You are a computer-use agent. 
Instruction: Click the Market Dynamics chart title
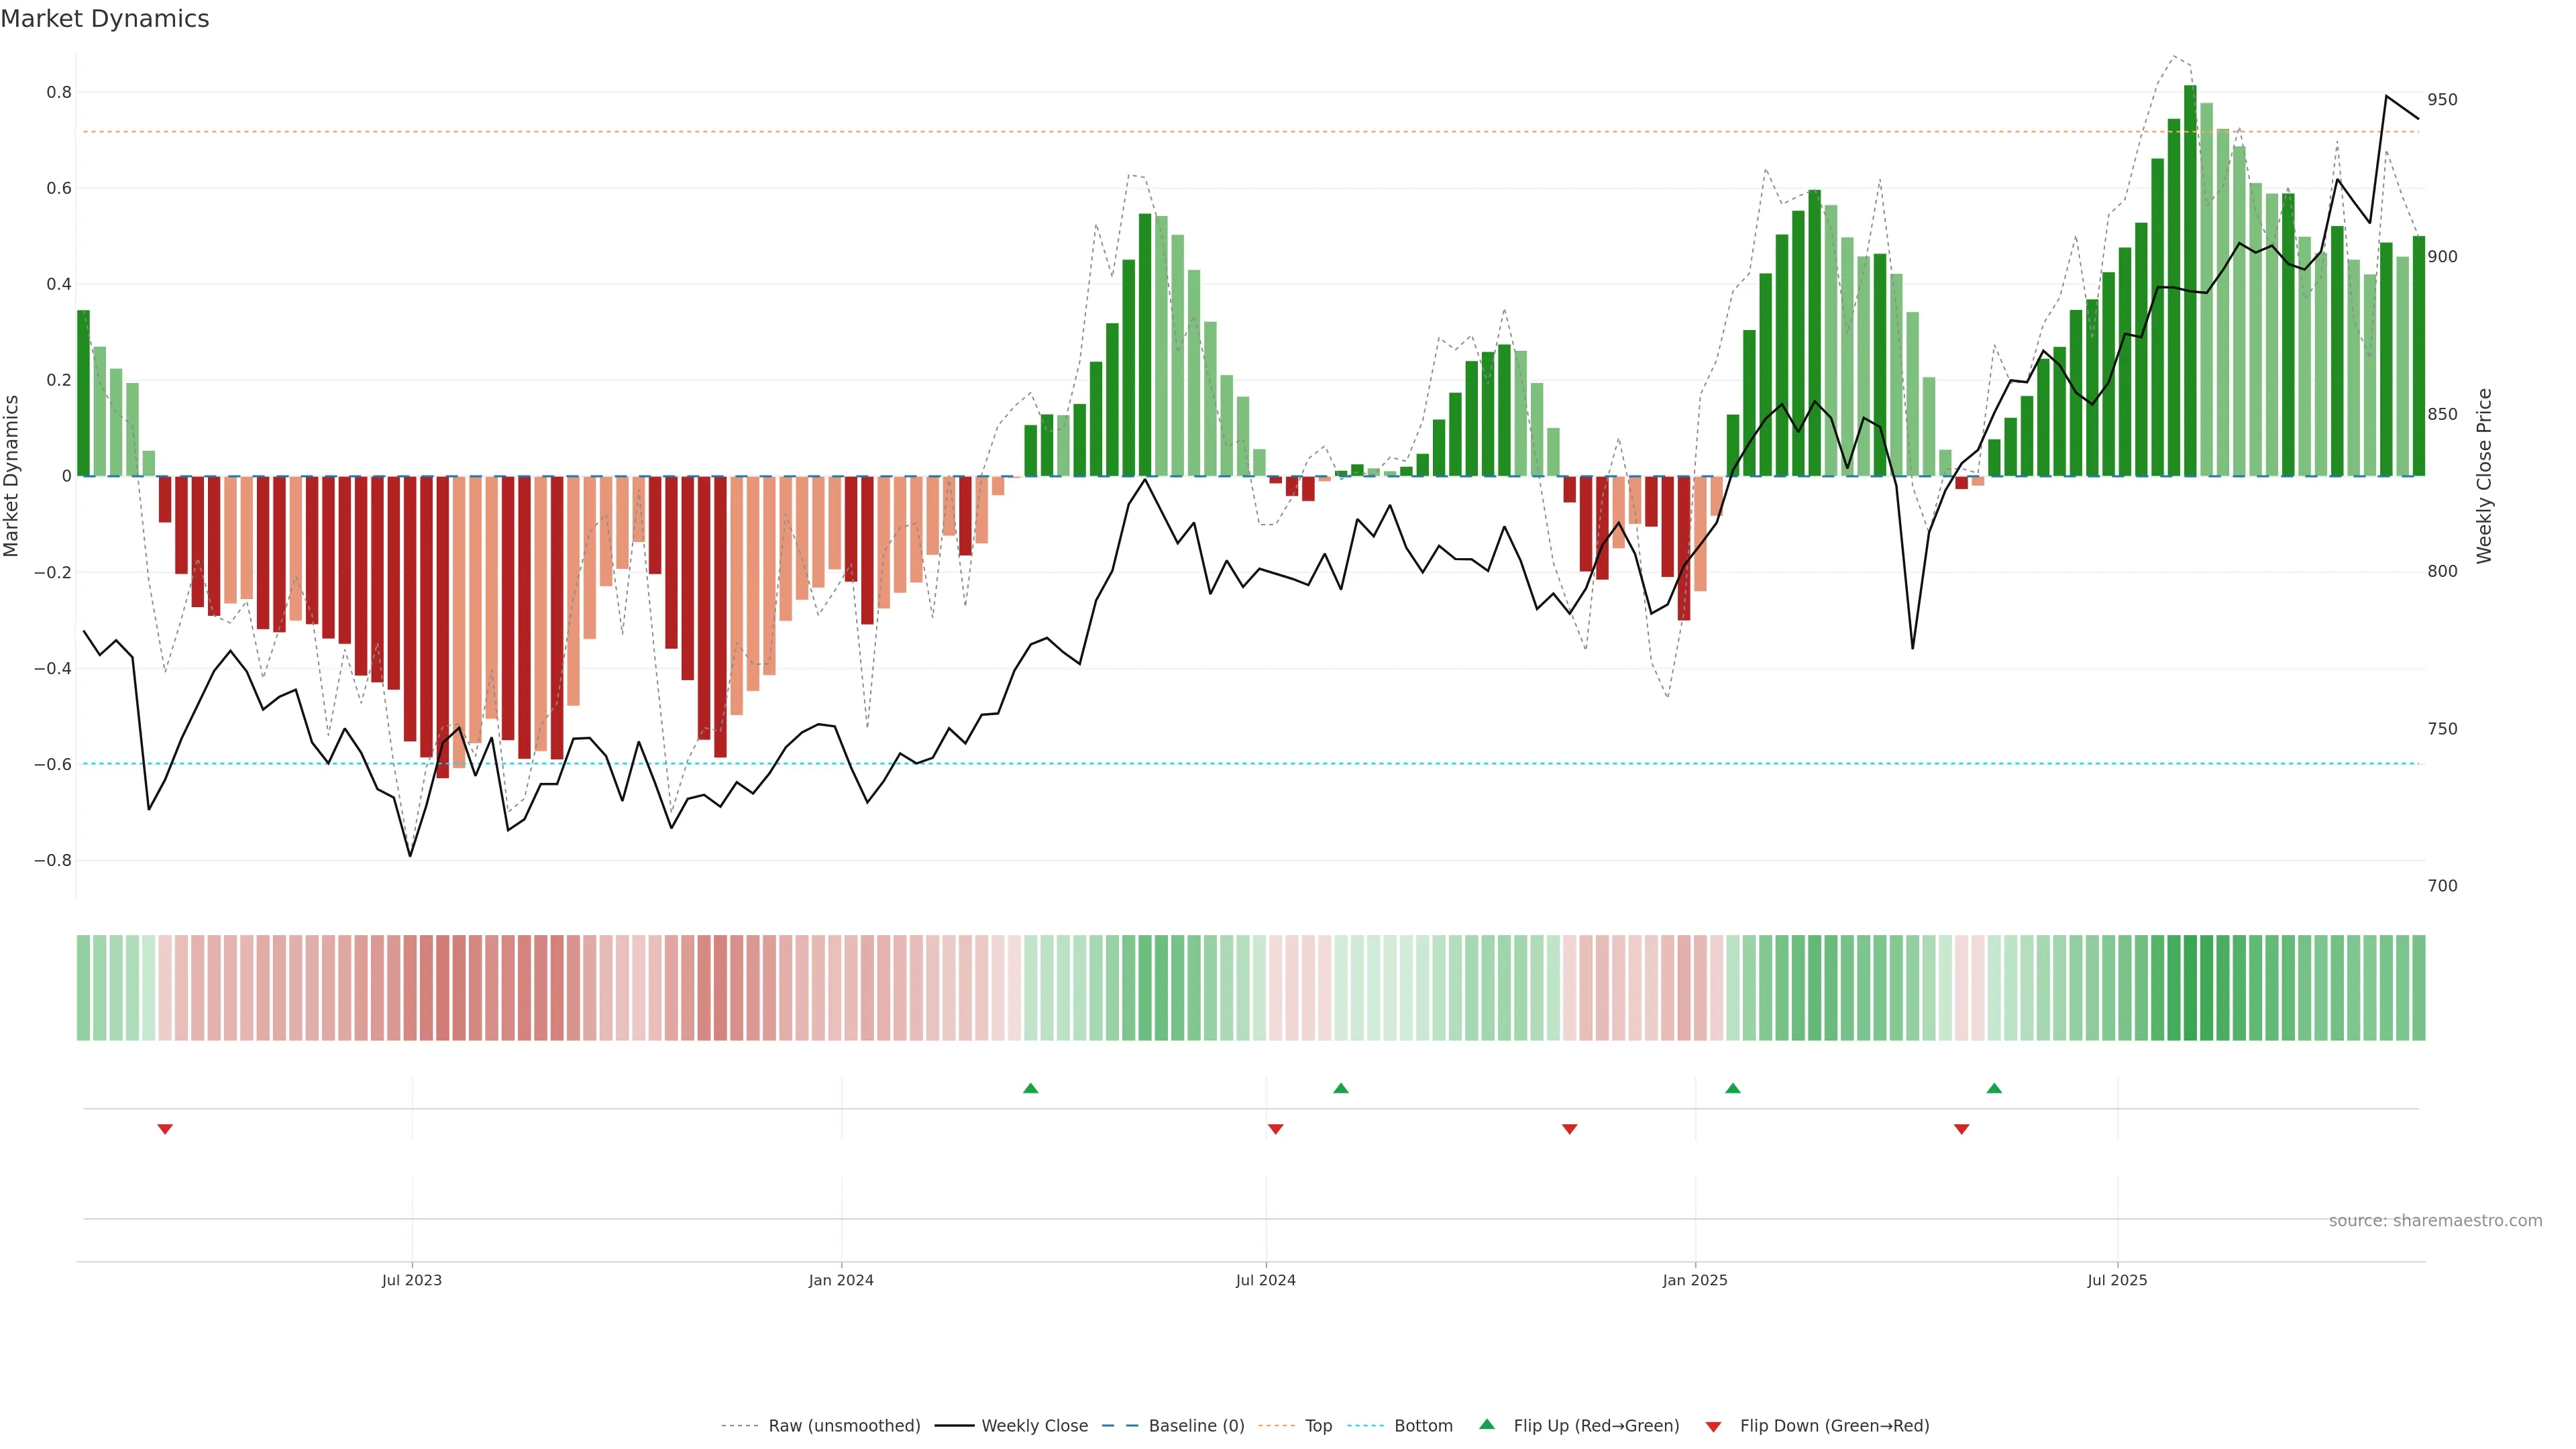point(105,19)
